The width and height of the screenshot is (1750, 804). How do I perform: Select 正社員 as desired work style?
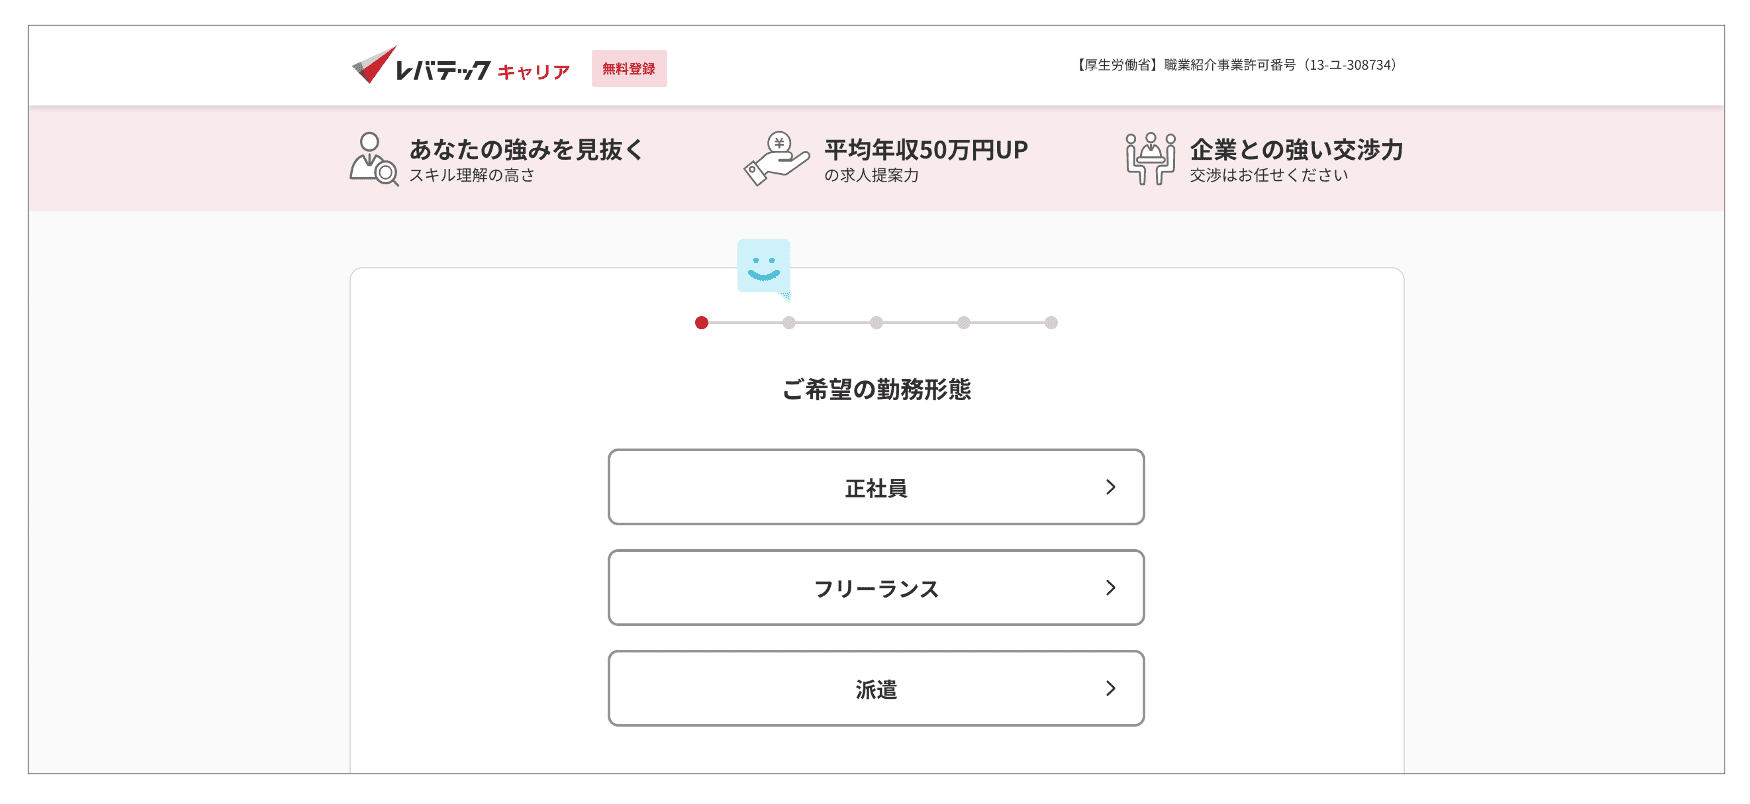tap(876, 487)
